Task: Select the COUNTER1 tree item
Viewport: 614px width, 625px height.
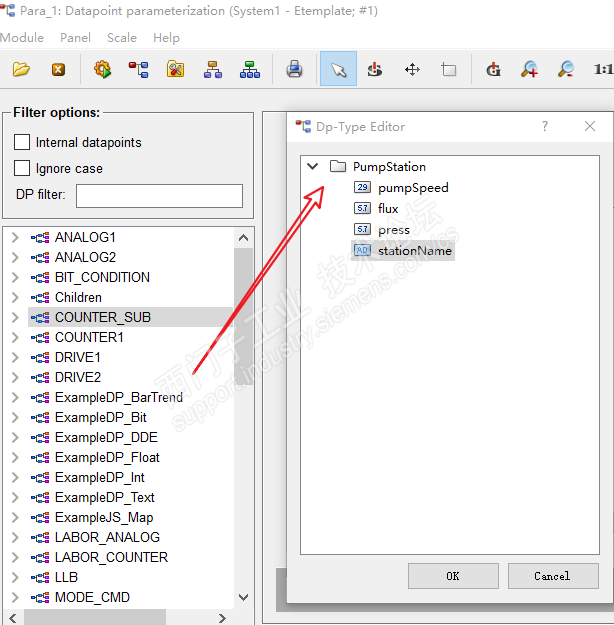Action: pyautogui.click(x=89, y=337)
